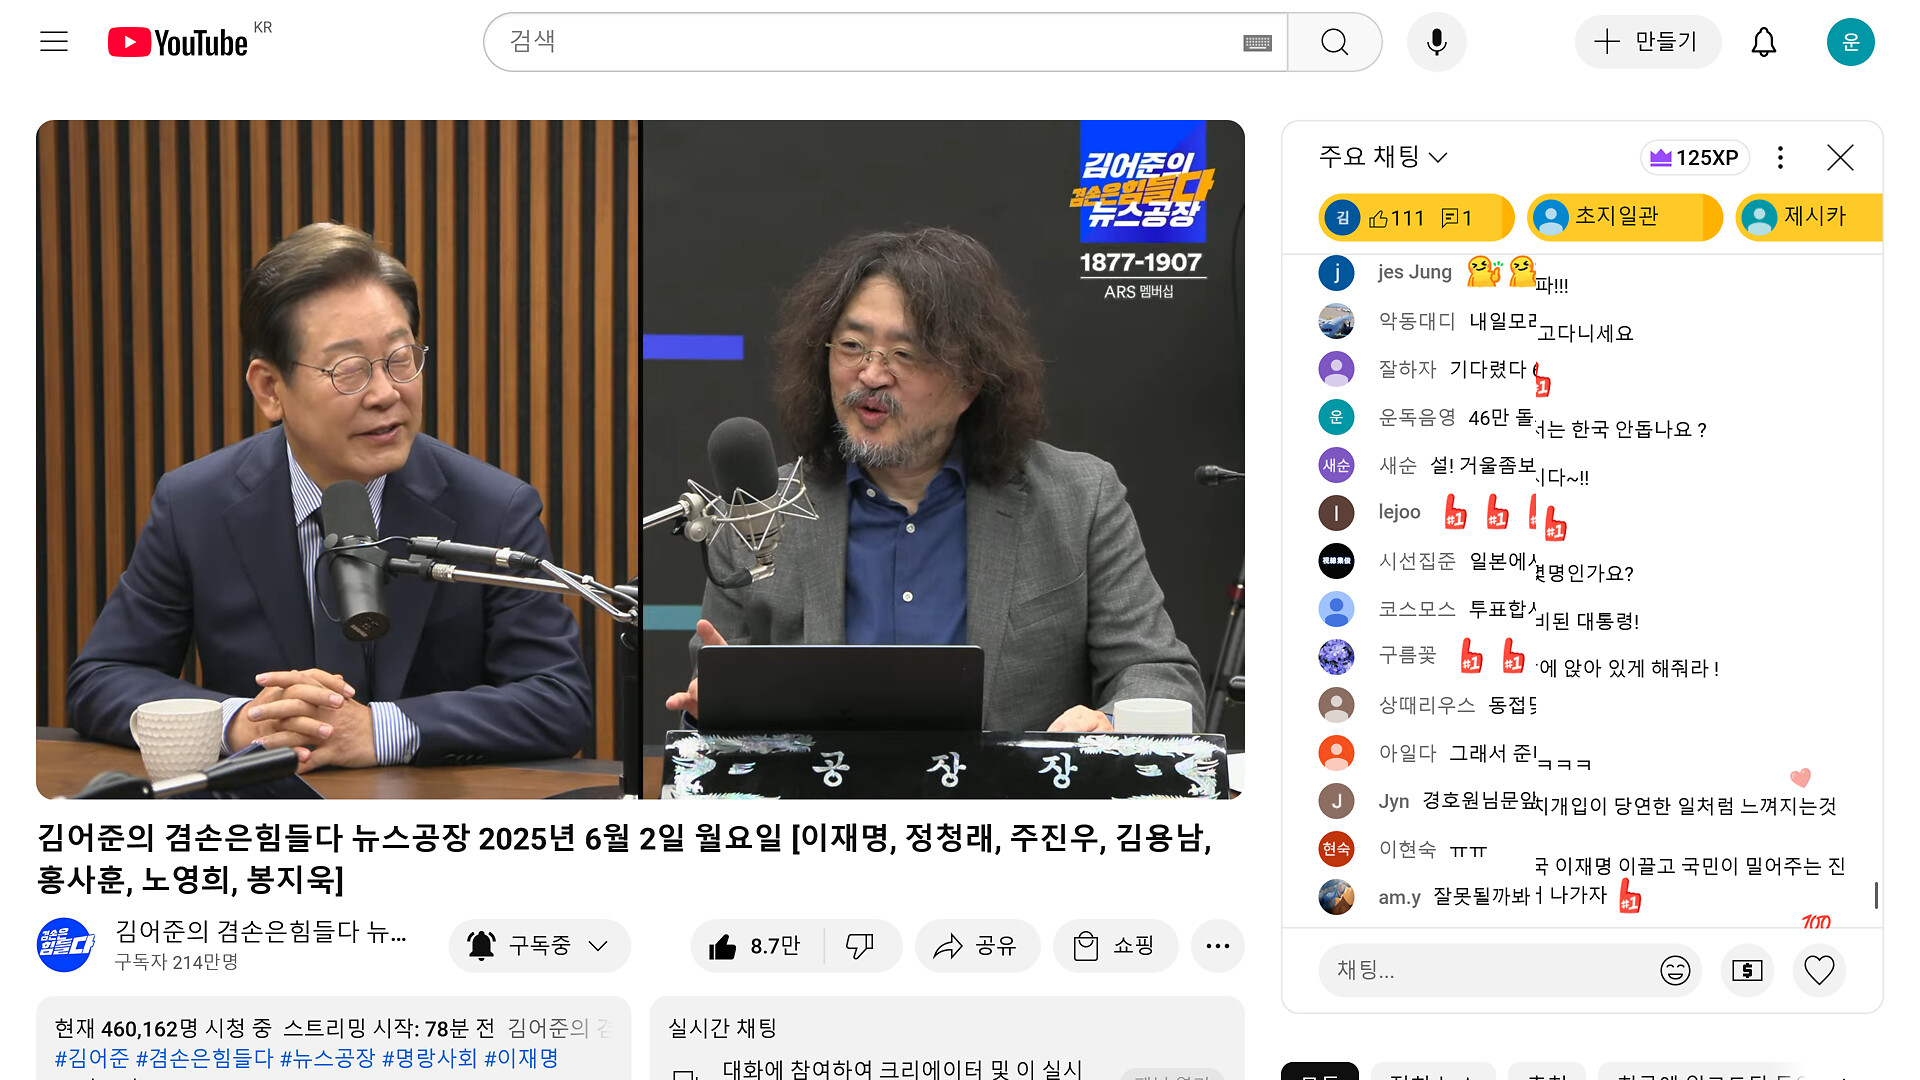Click the #이재명 hashtag link
The image size is (1920, 1080).
click(x=521, y=1058)
